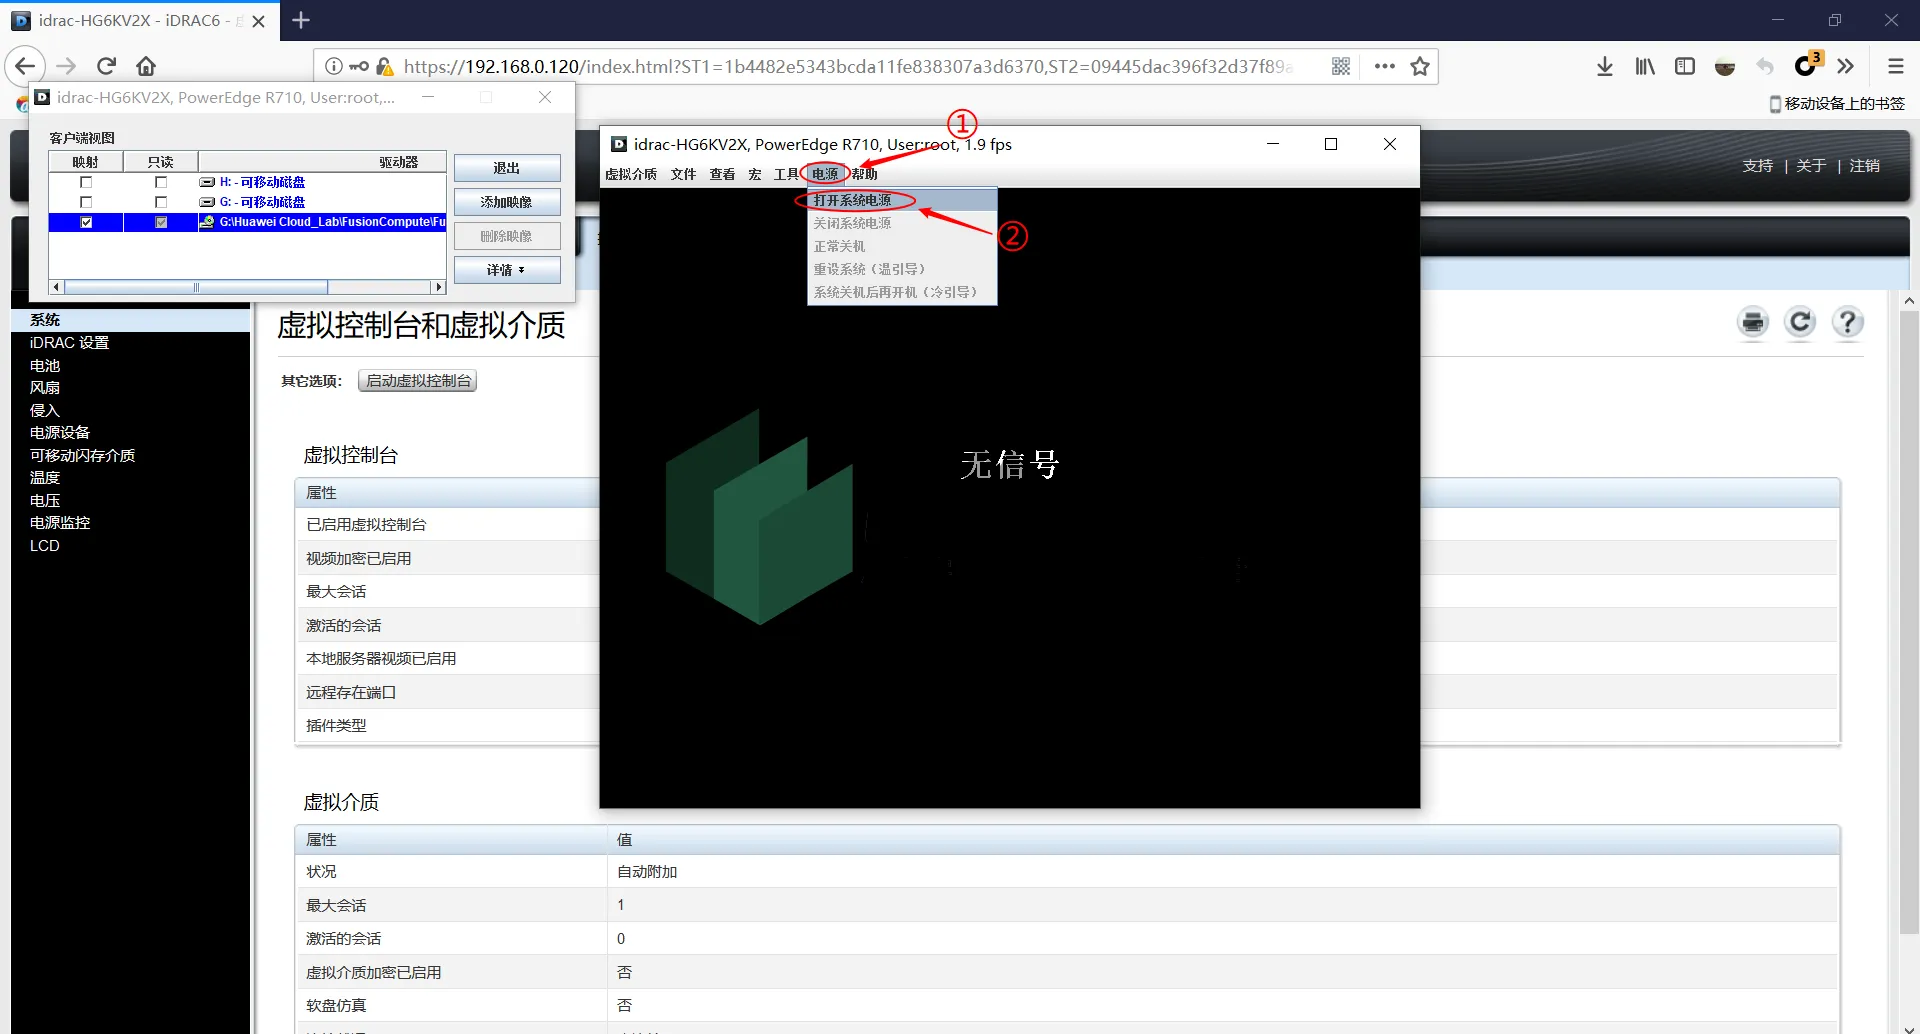
Task: Open mobile device bookmarks folder
Action: (x=1837, y=104)
